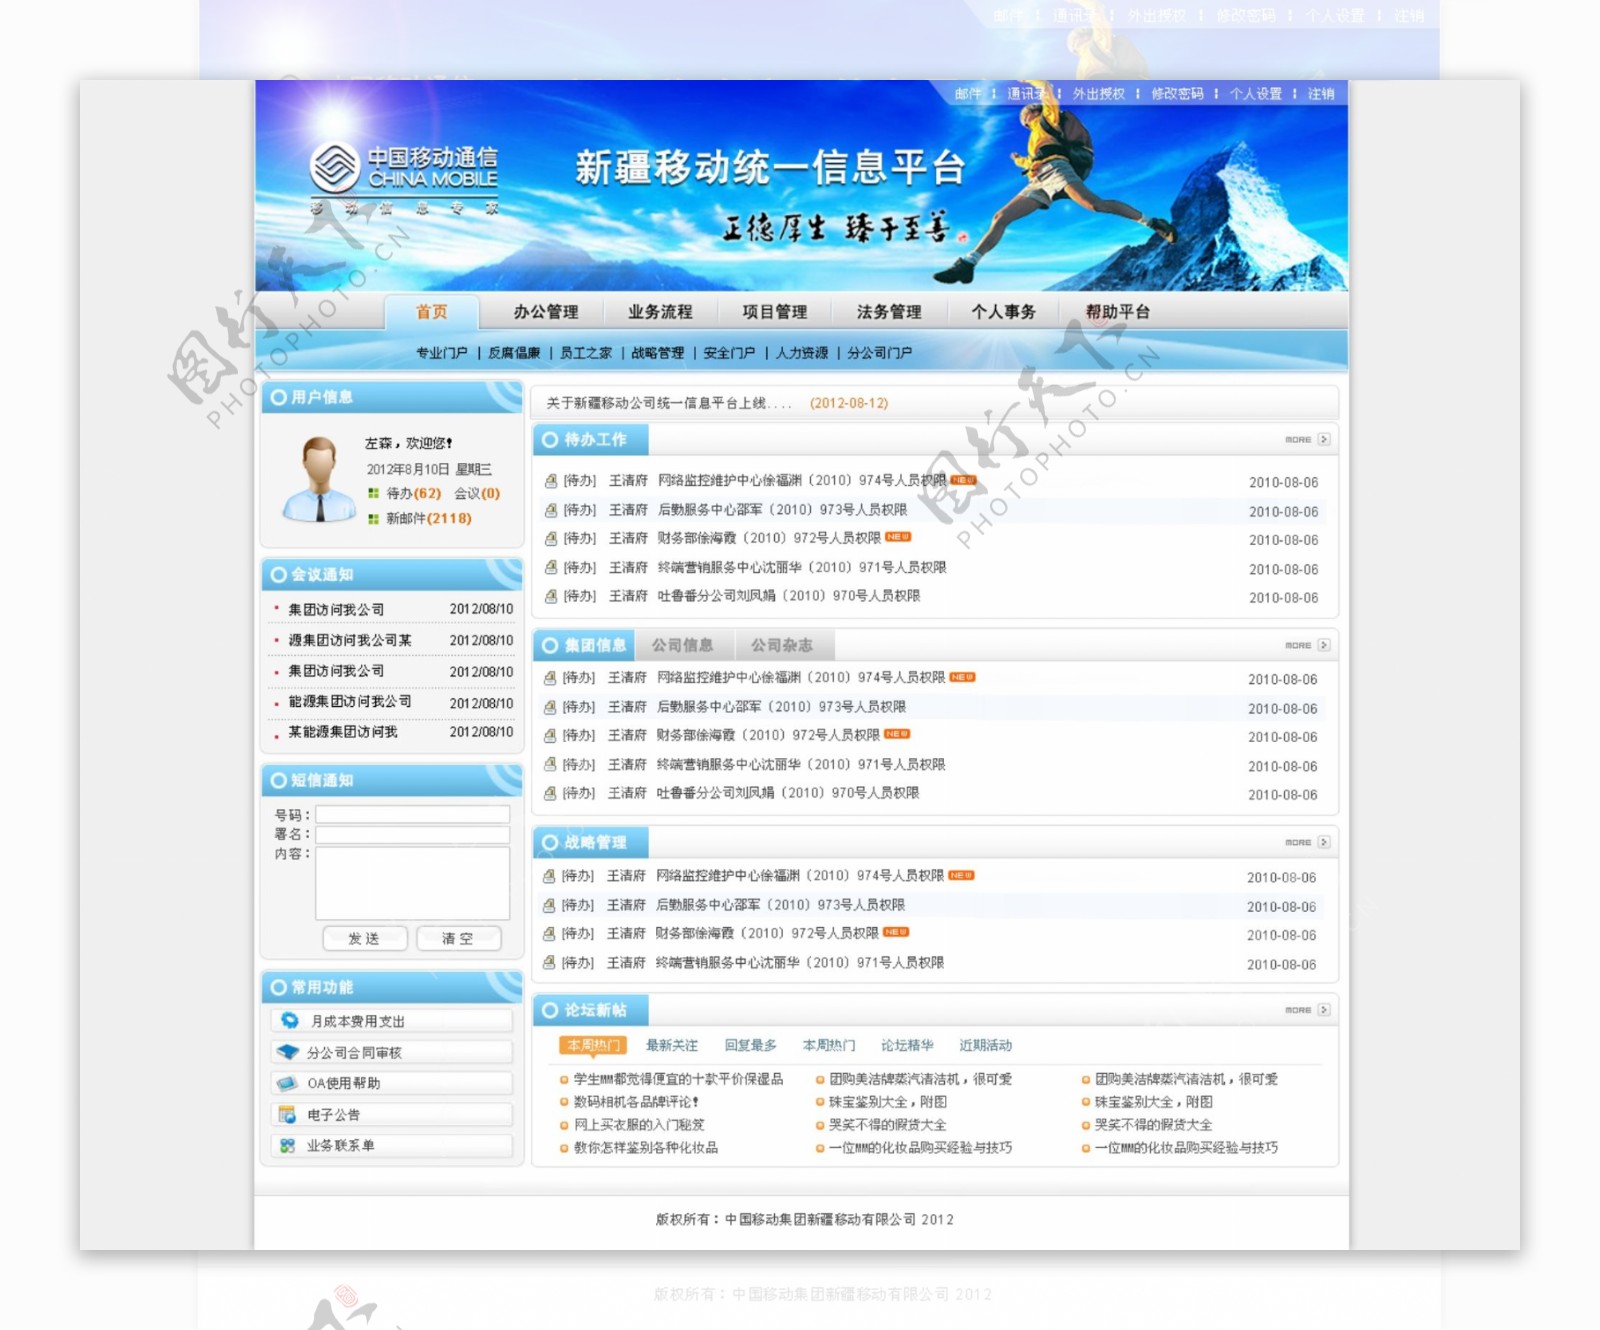Switch to 公司信息 tab
Viewport: 1600px width, 1330px height.
683,645
